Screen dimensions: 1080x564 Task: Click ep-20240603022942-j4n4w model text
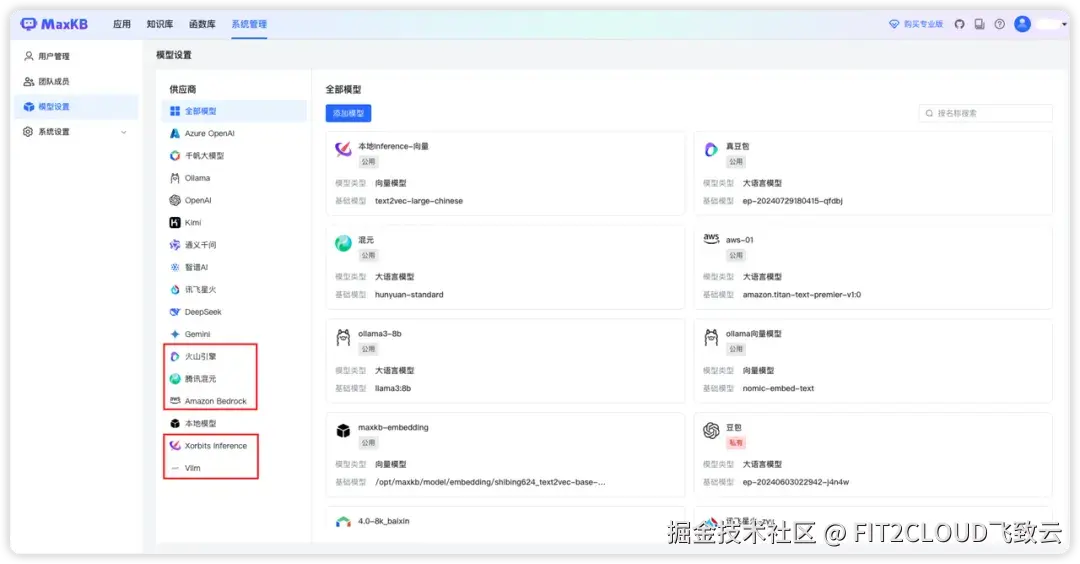click(796, 482)
